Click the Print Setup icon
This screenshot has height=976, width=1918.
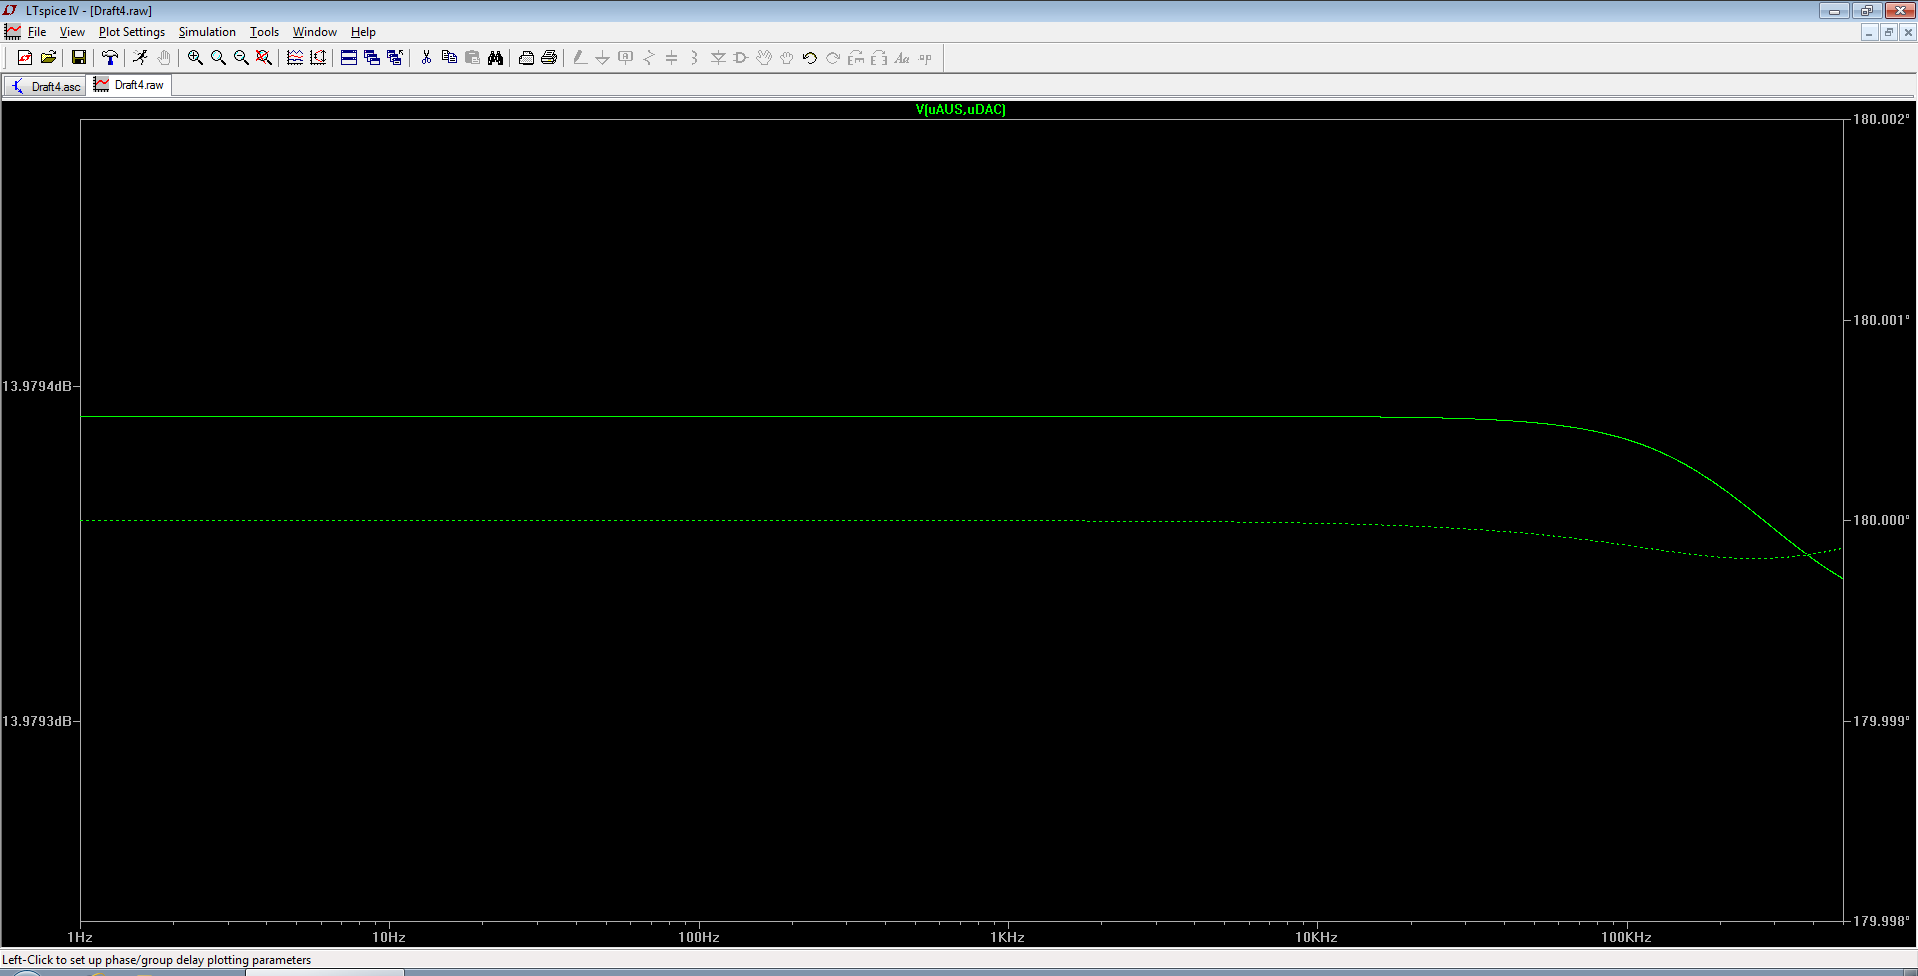526,58
